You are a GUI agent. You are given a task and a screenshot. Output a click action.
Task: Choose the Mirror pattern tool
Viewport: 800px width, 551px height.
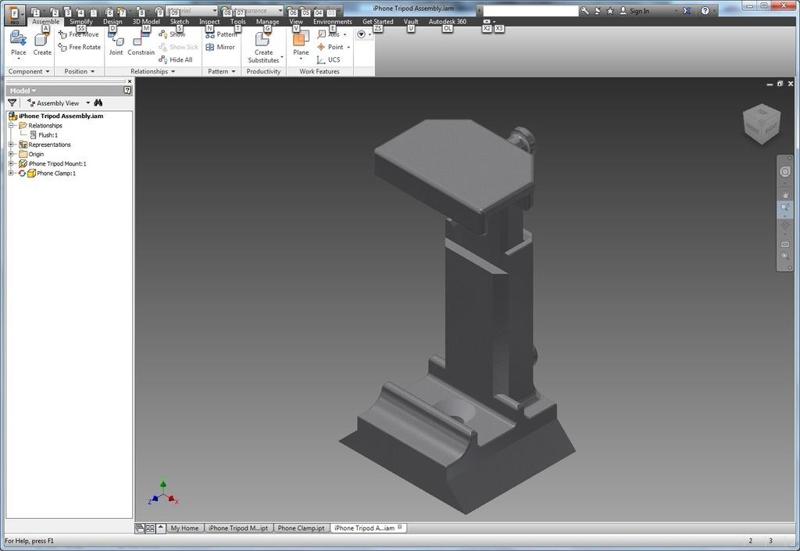pyautogui.click(x=220, y=47)
